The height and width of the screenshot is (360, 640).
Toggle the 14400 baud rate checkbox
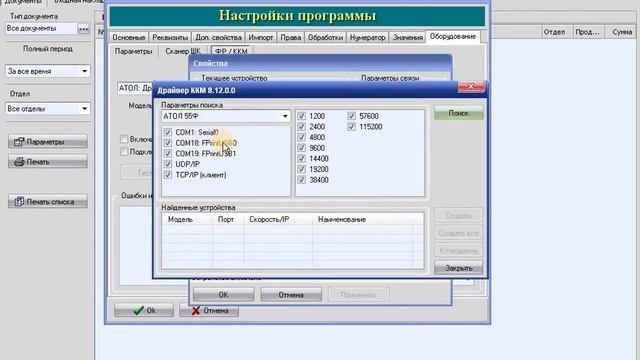(302, 158)
